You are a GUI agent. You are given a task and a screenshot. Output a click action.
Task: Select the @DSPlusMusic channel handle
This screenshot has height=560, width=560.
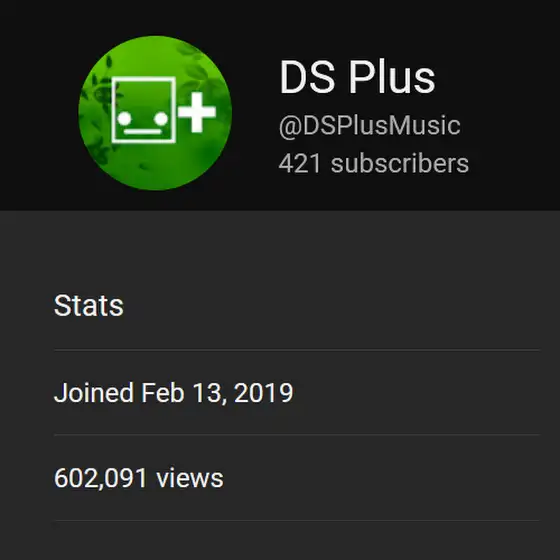370,126
